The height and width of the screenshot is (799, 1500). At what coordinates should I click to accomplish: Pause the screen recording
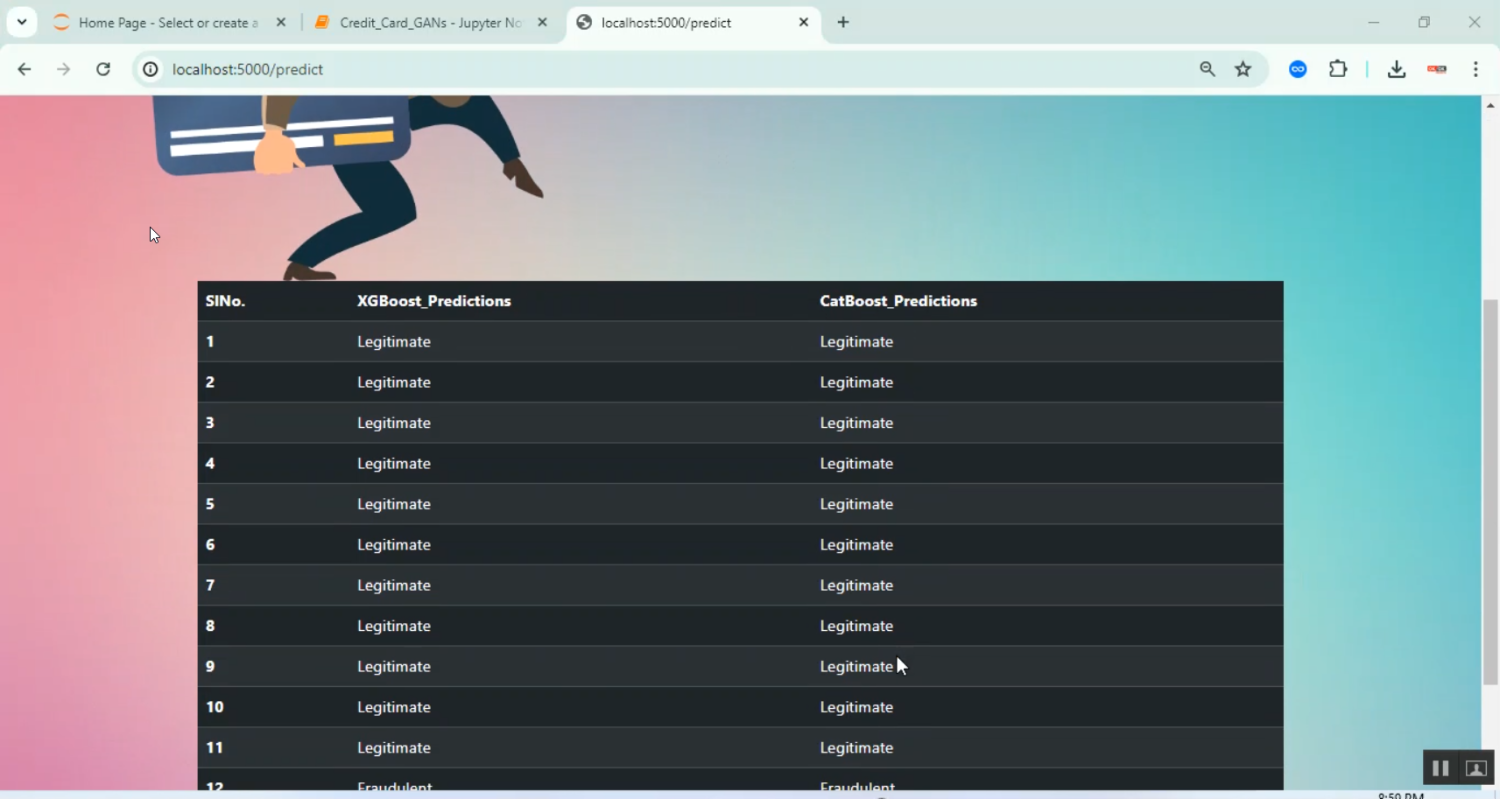coord(1440,768)
